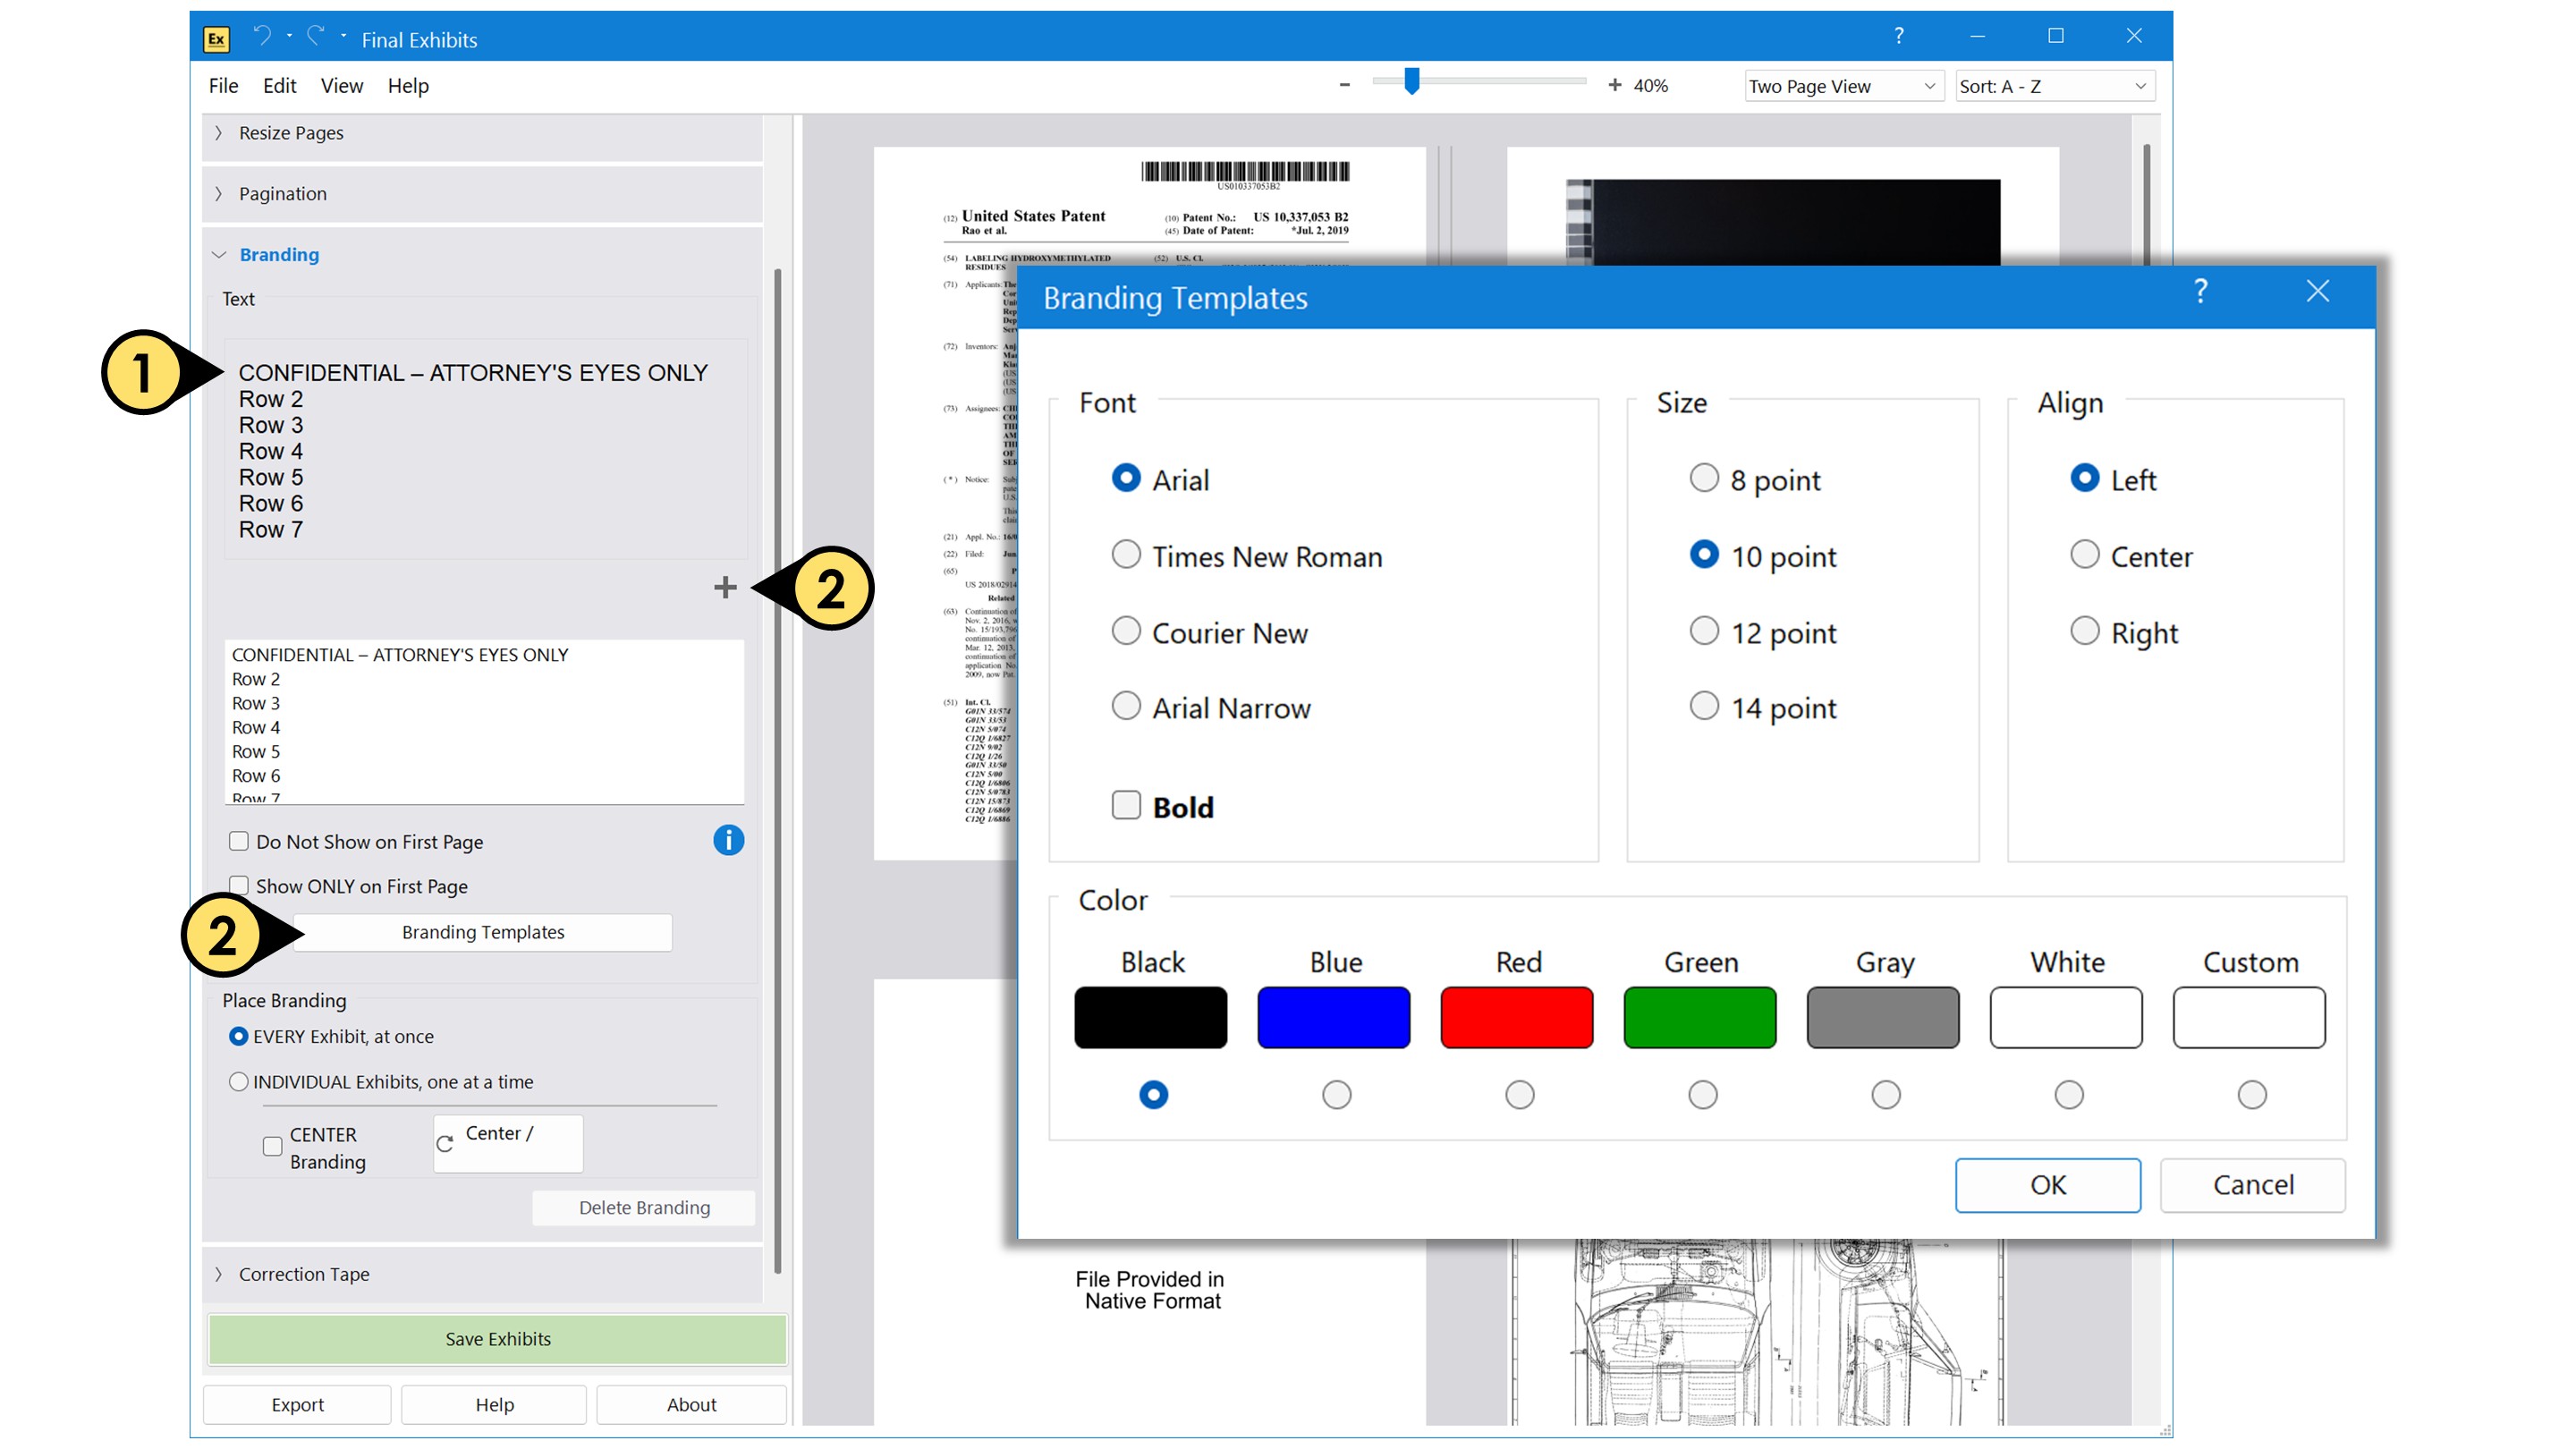The image size is (2576, 1449).
Task: Open the View menu
Action: (x=341, y=86)
